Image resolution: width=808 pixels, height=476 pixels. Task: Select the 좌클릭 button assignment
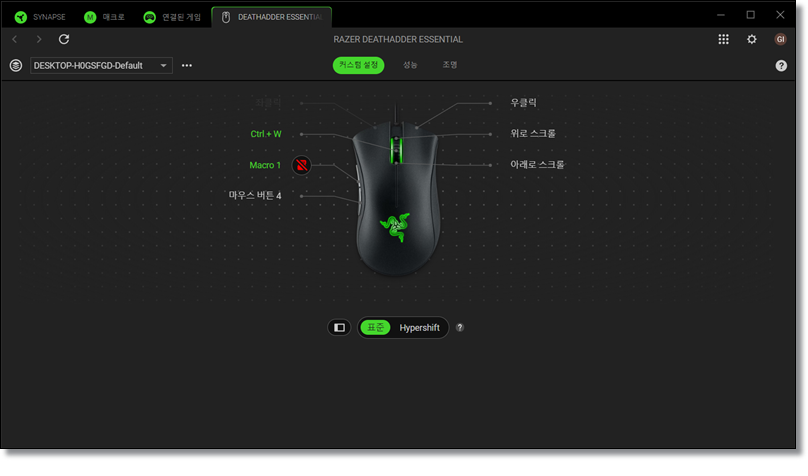(268, 103)
